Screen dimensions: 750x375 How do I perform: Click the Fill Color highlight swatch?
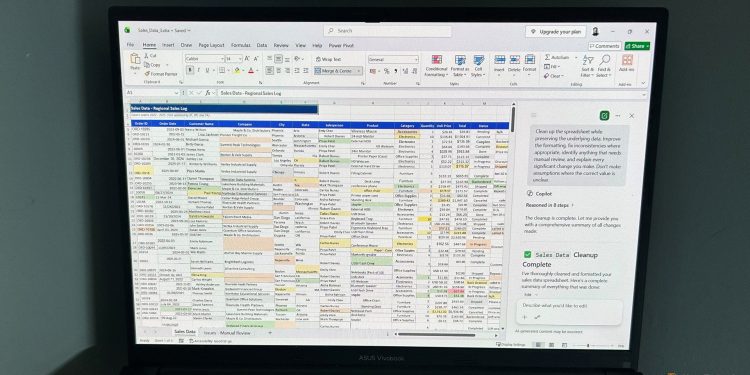(236, 70)
